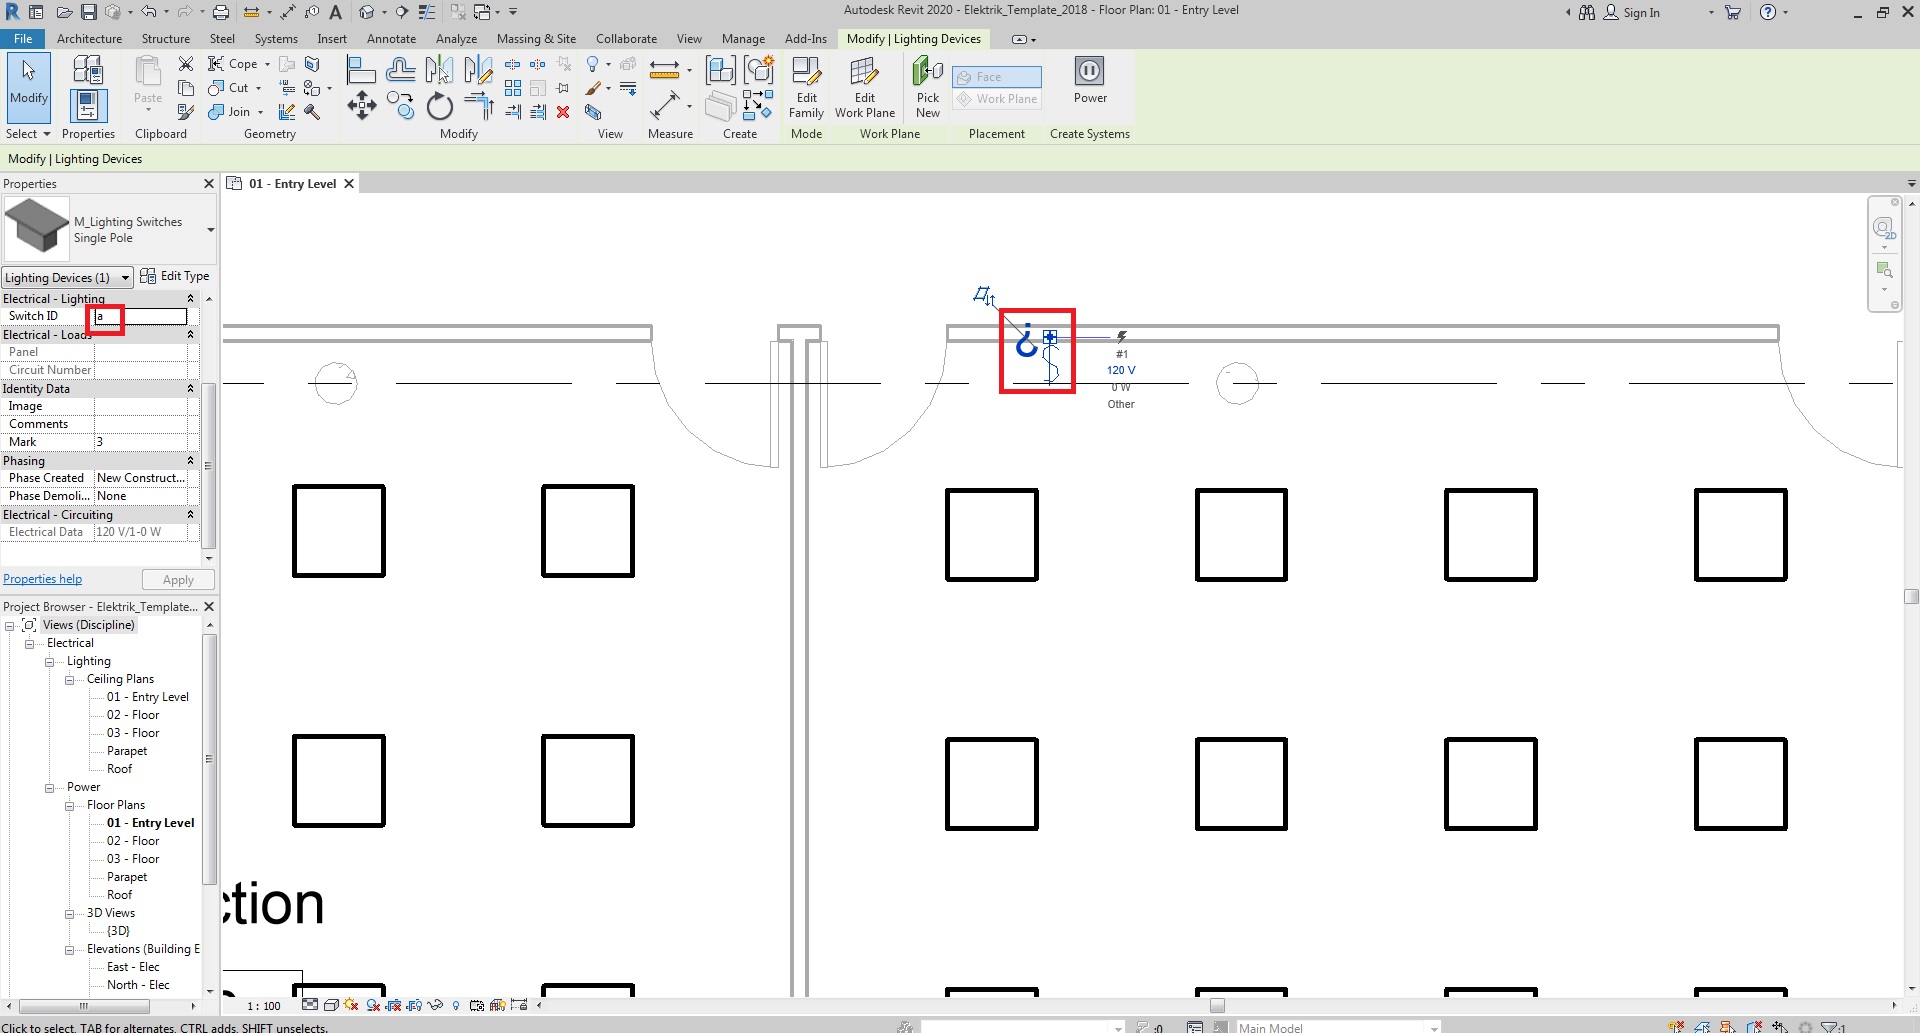Open the view scale 1 : 100 selector

click(264, 1006)
